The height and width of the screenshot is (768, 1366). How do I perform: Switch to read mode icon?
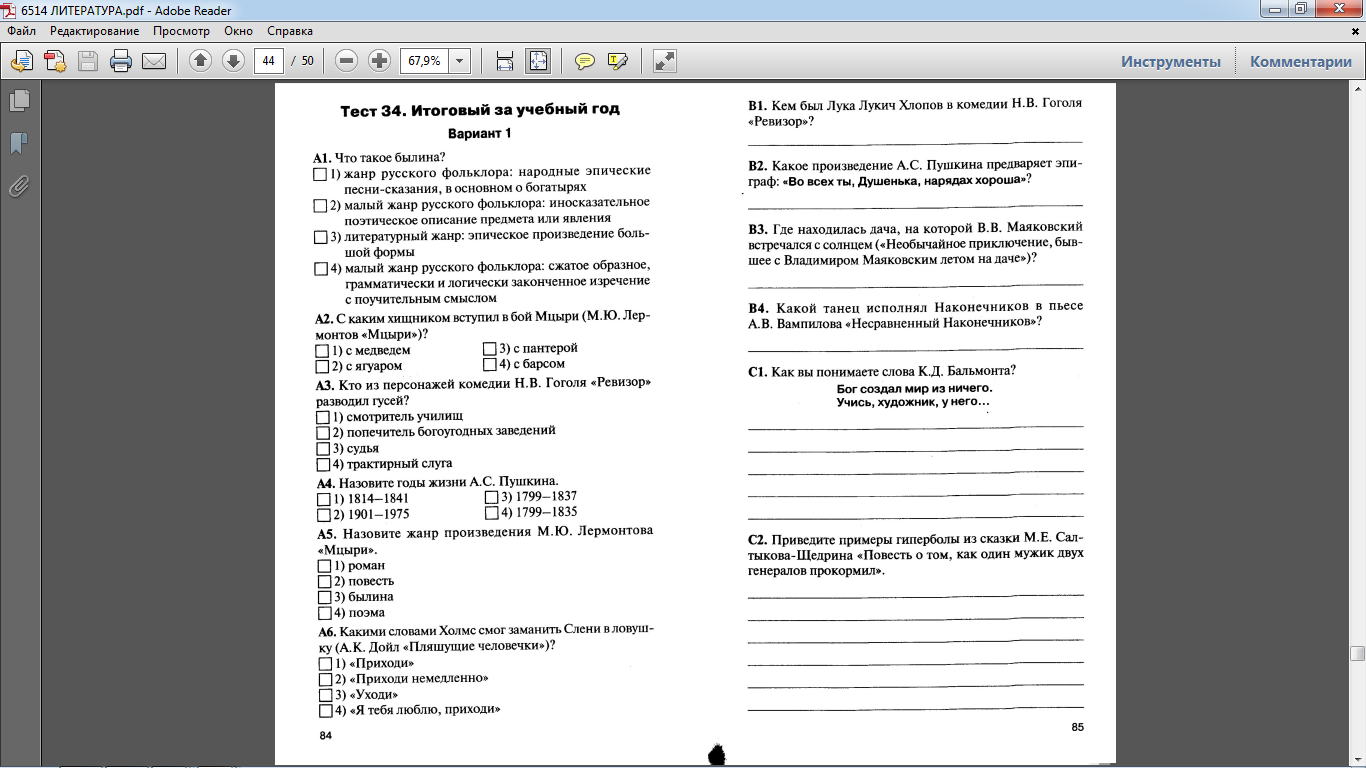665,61
